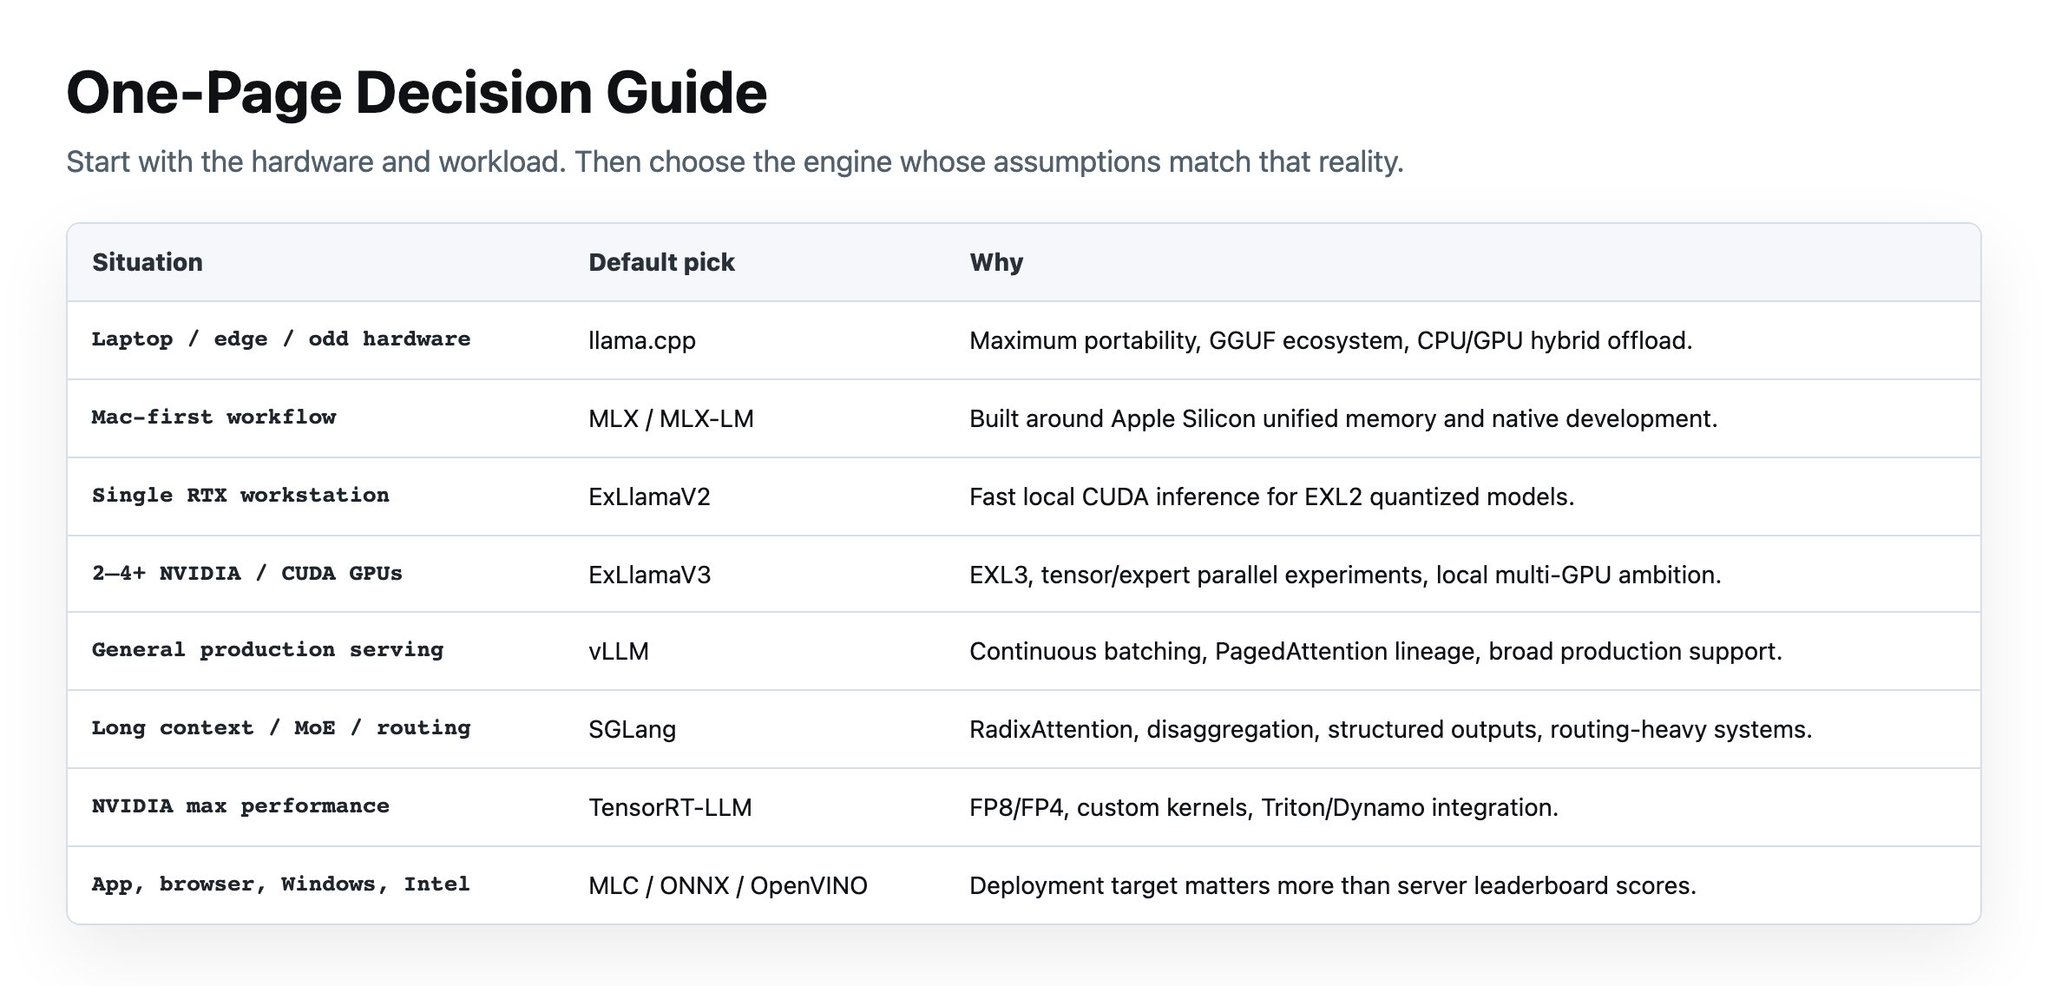Select the 'ExLlamaV3' cell
Viewport: 2048px width, 986px height.
[x=649, y=574]
